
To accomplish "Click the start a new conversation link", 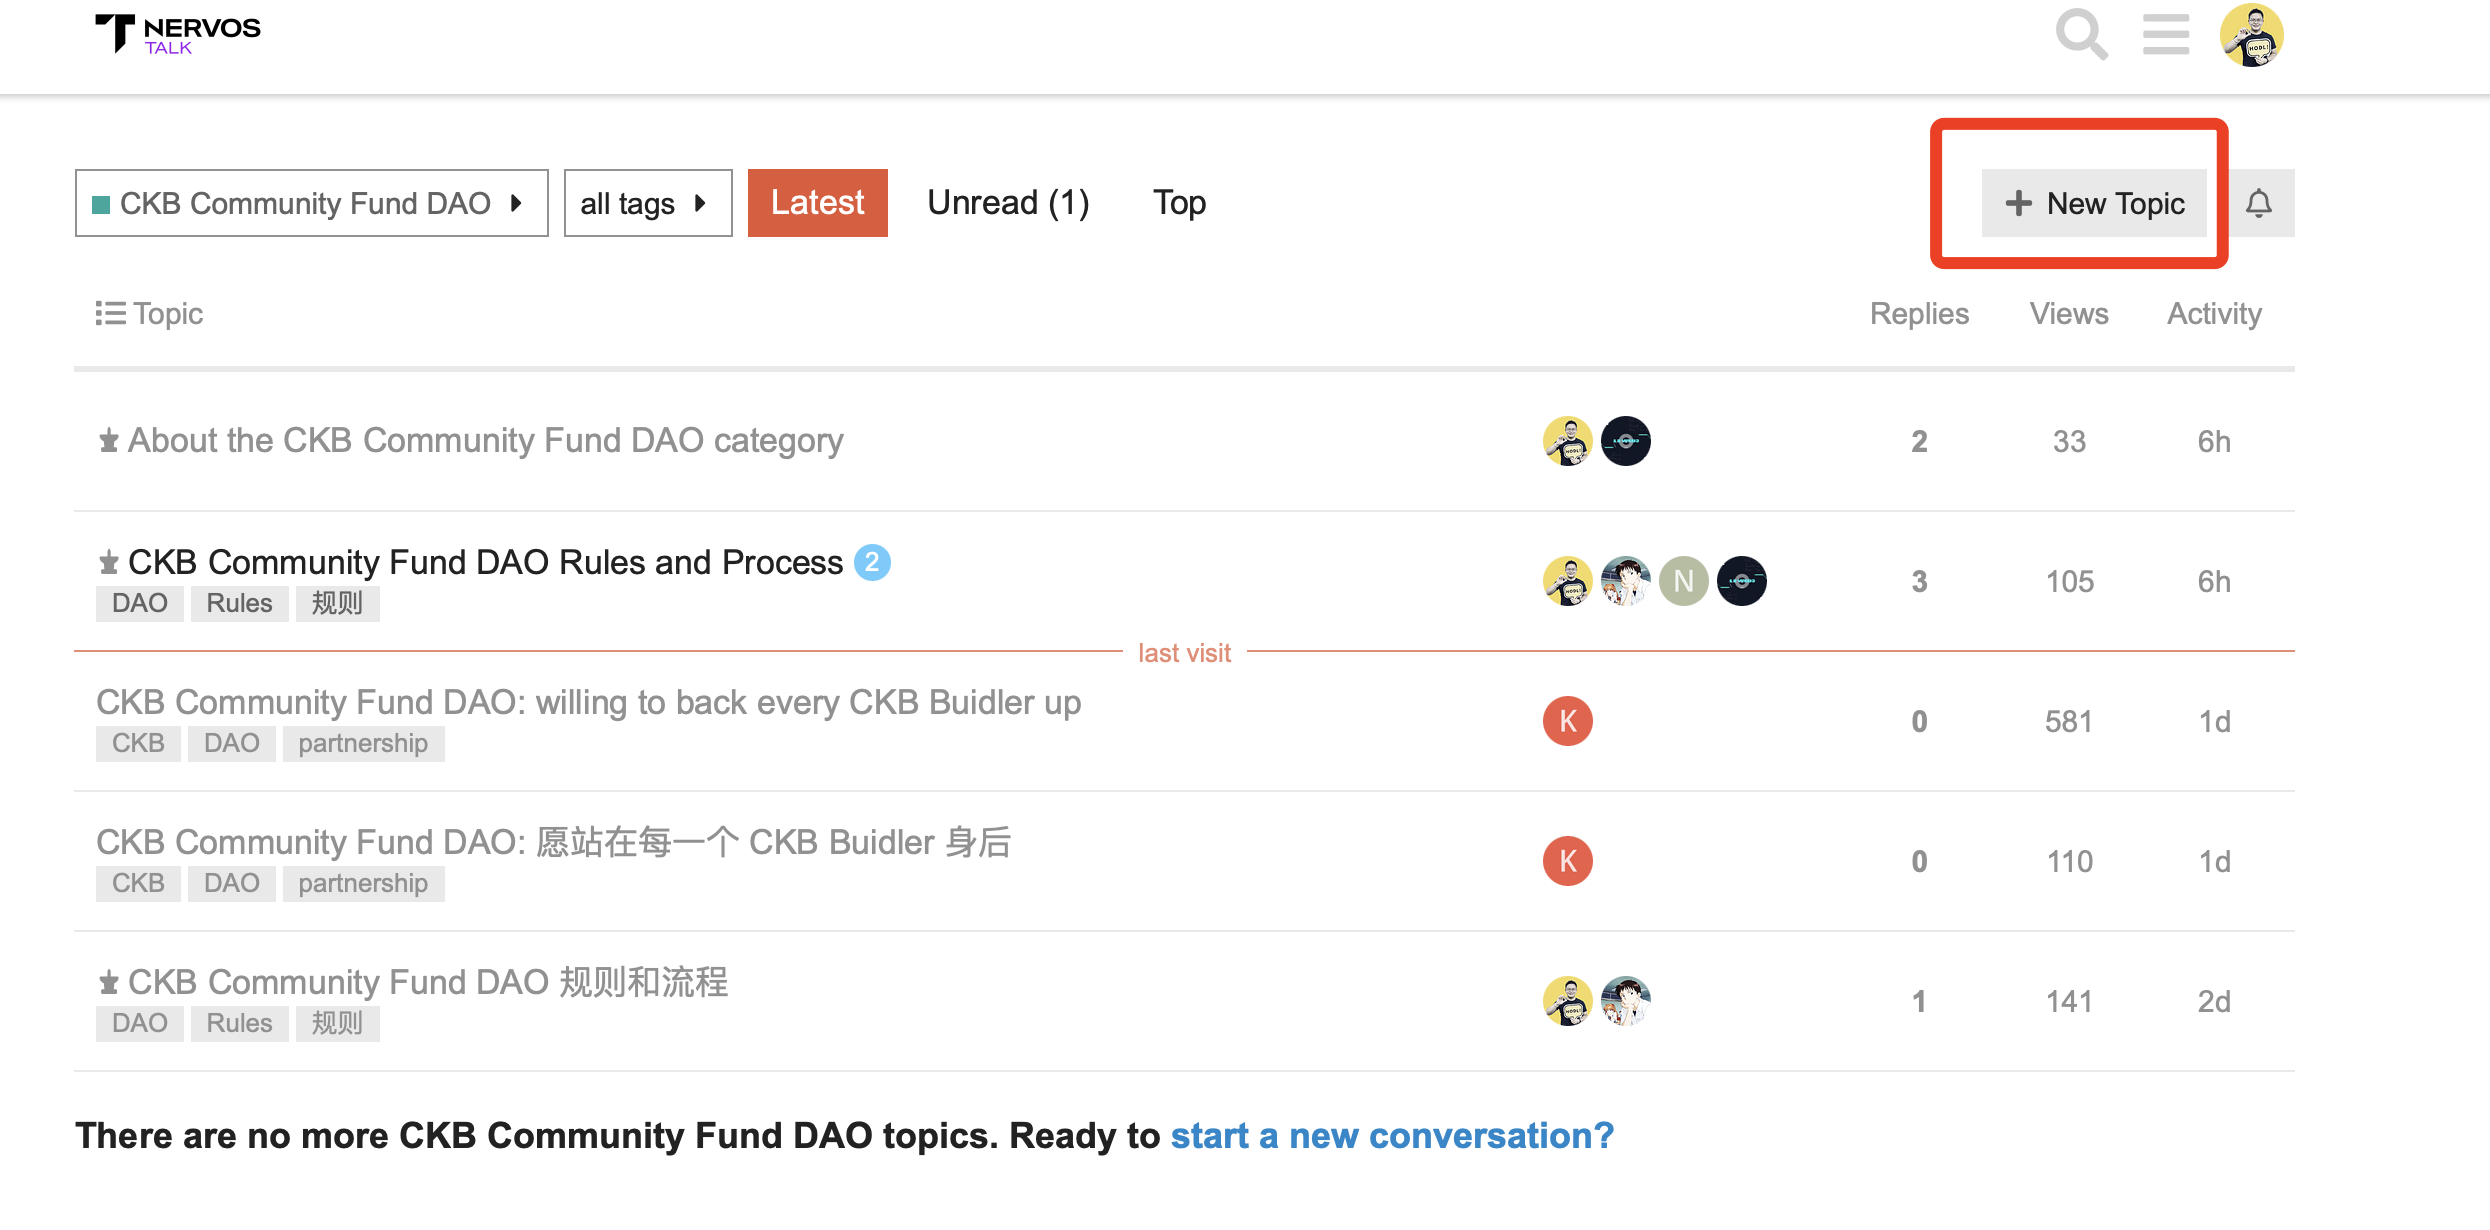I will (1392, 1136).
